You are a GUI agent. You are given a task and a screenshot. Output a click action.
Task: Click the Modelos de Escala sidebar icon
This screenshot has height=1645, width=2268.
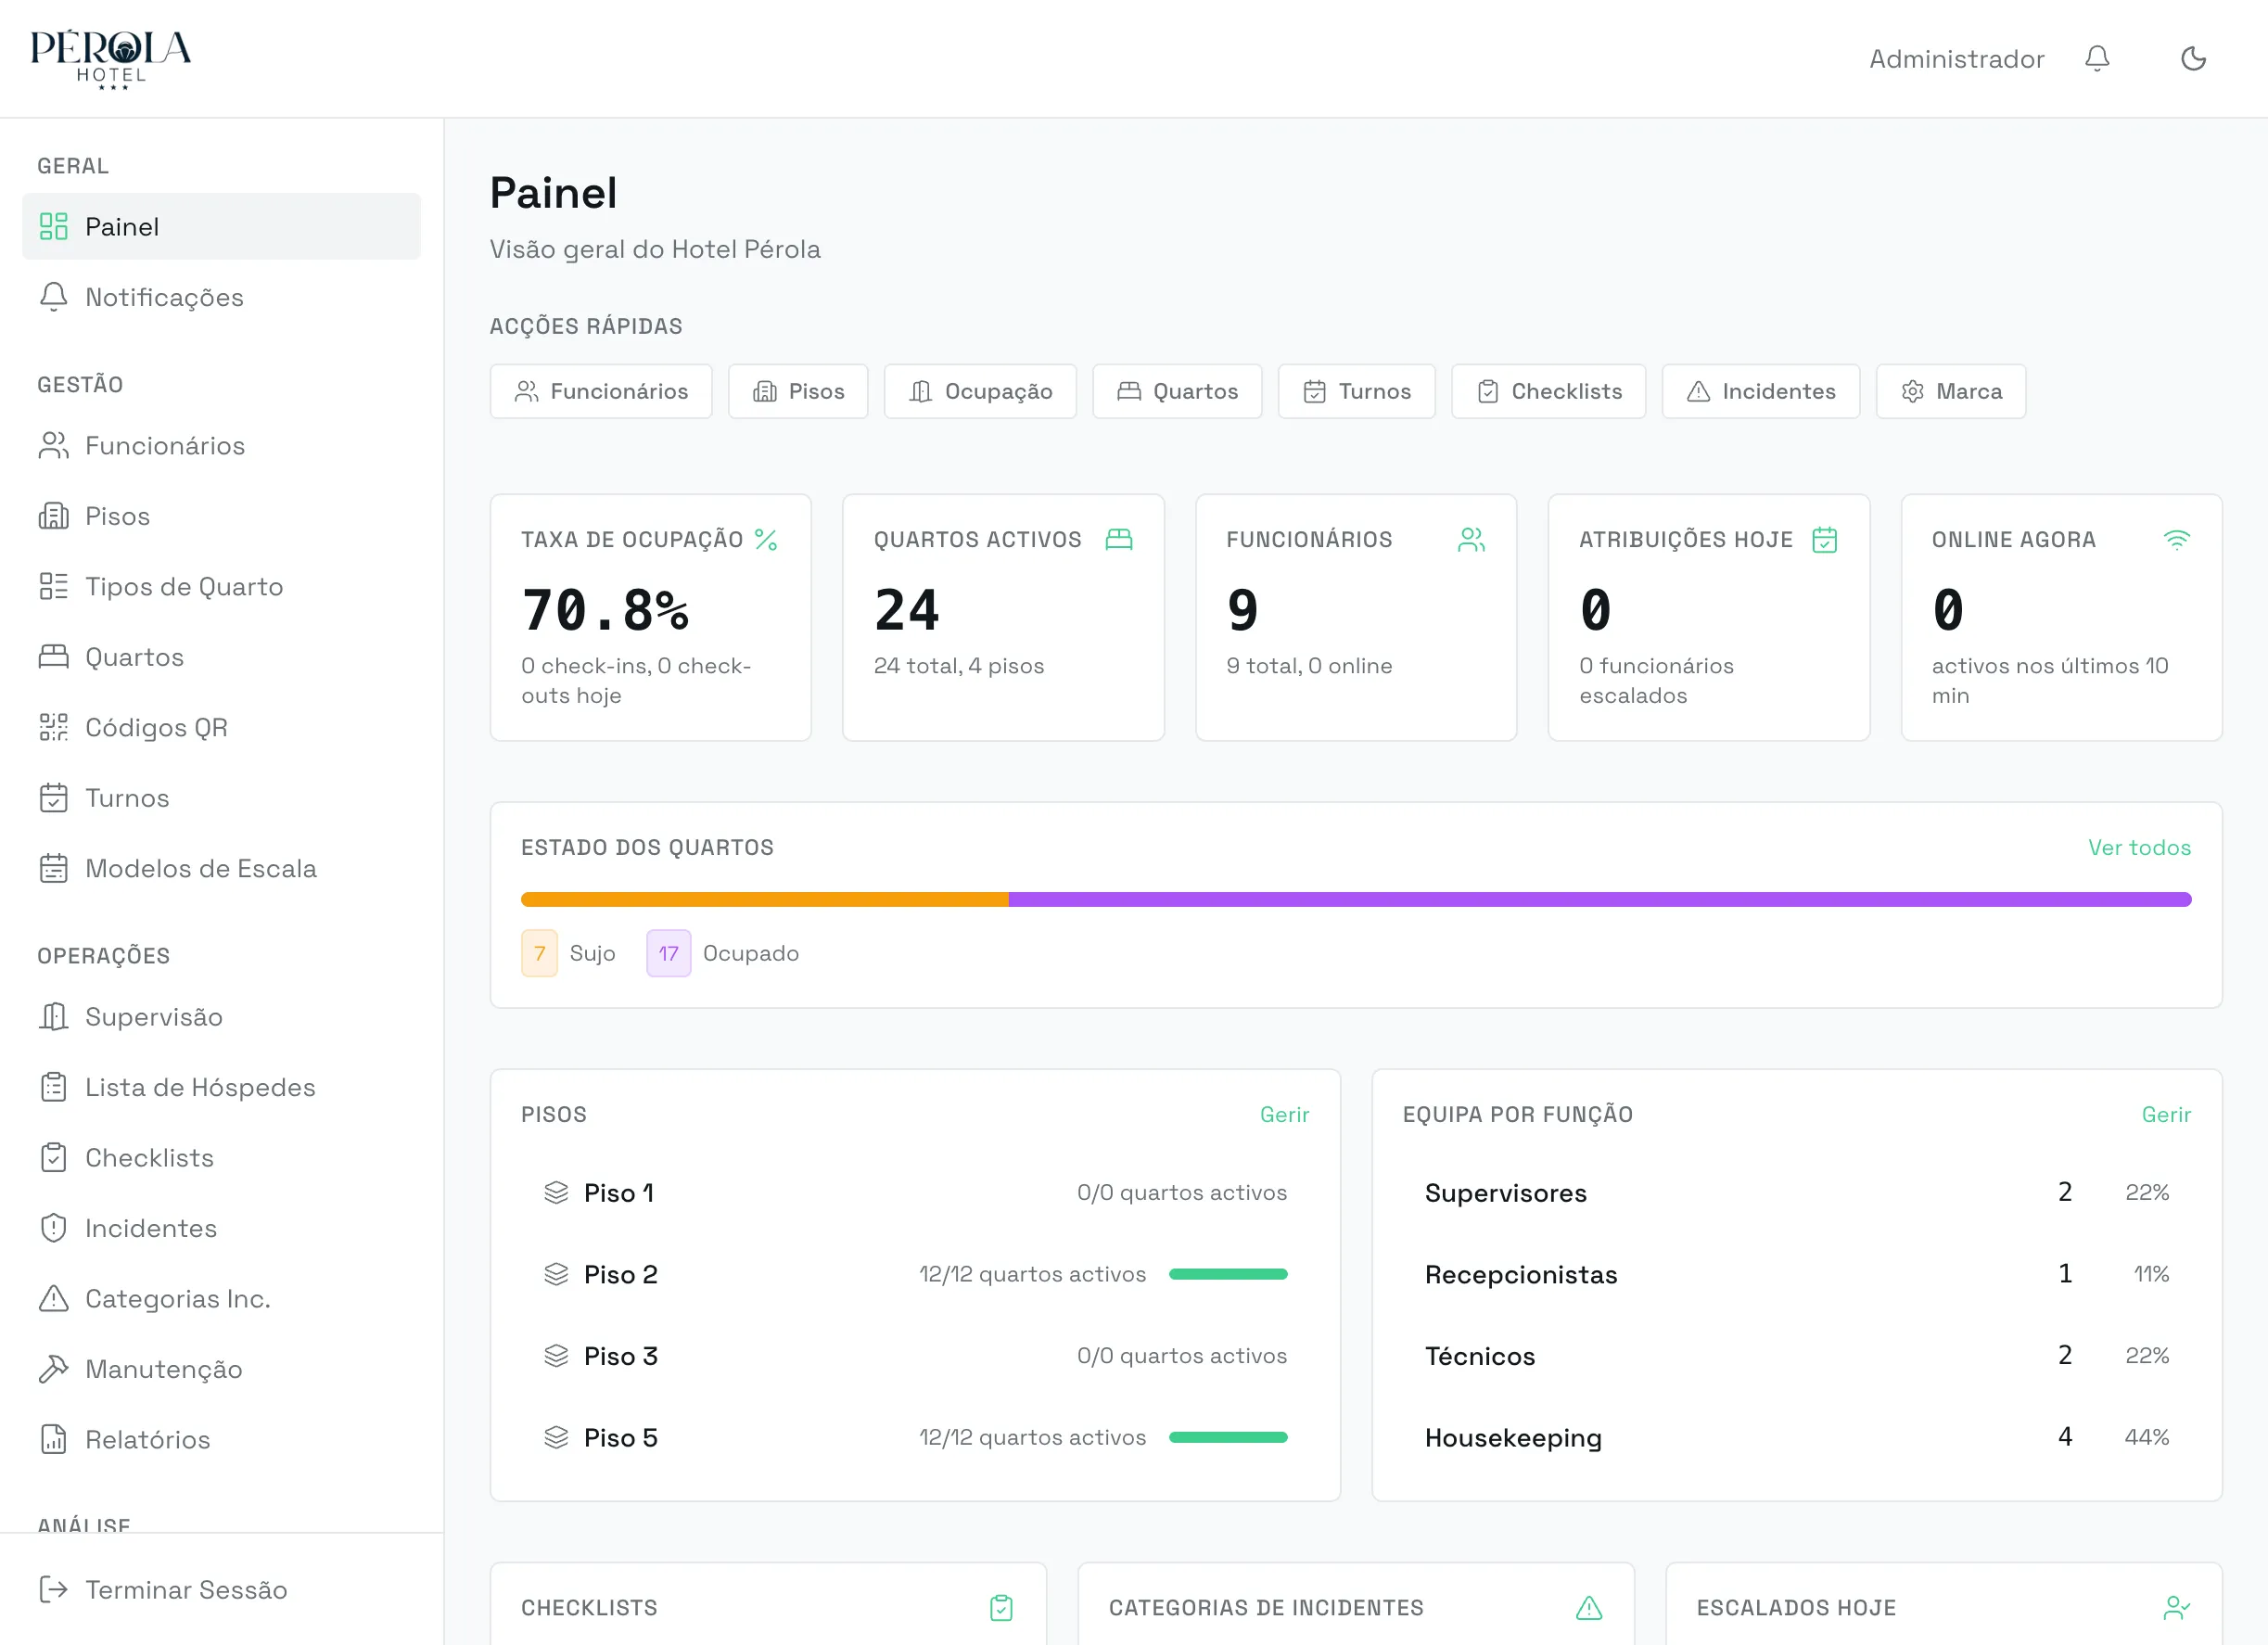pyautogui.click(x=53, y=868)
